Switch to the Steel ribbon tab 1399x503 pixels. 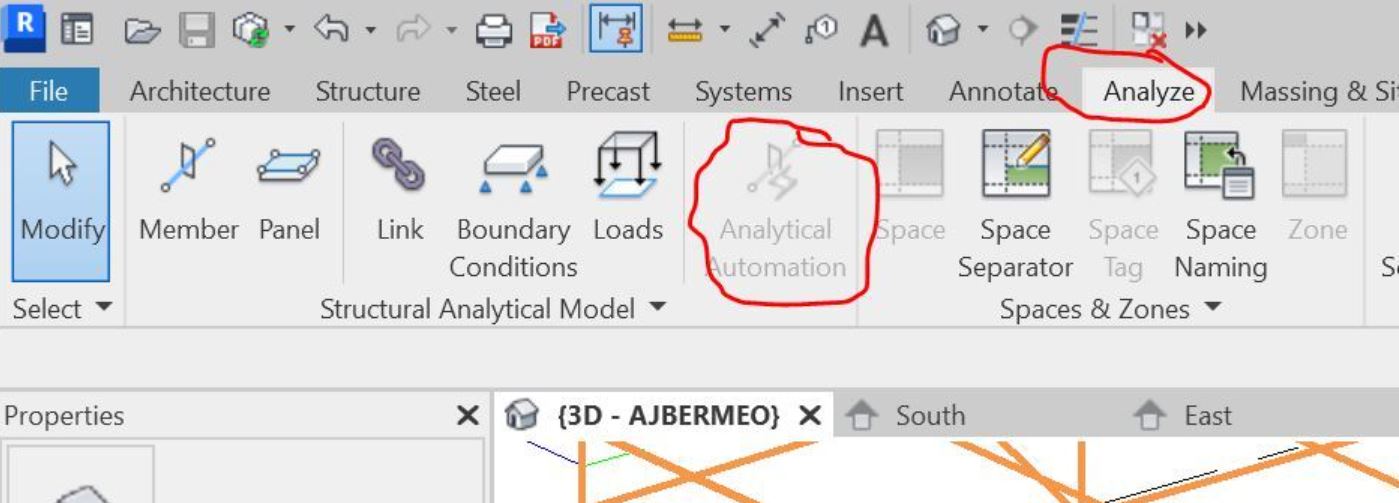click(493, 92)
